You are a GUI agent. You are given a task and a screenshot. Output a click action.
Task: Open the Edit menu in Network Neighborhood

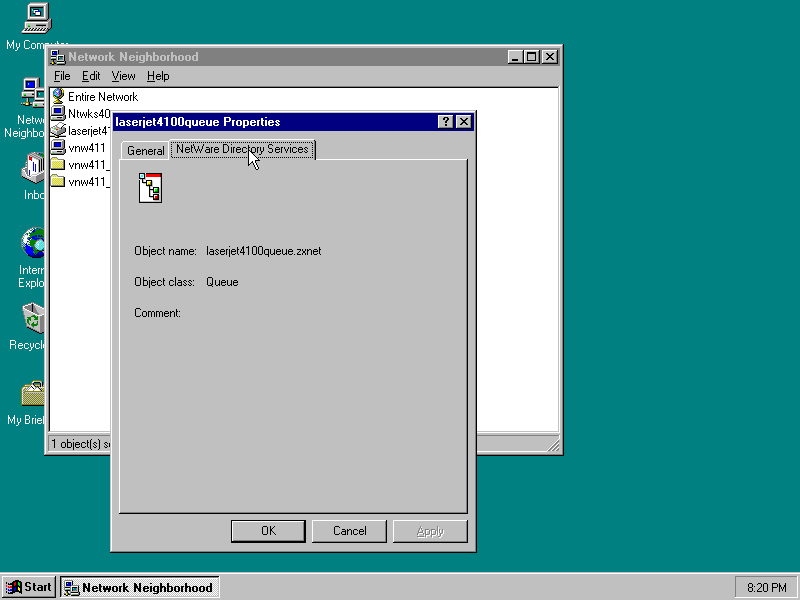click(x=91, y=76)
